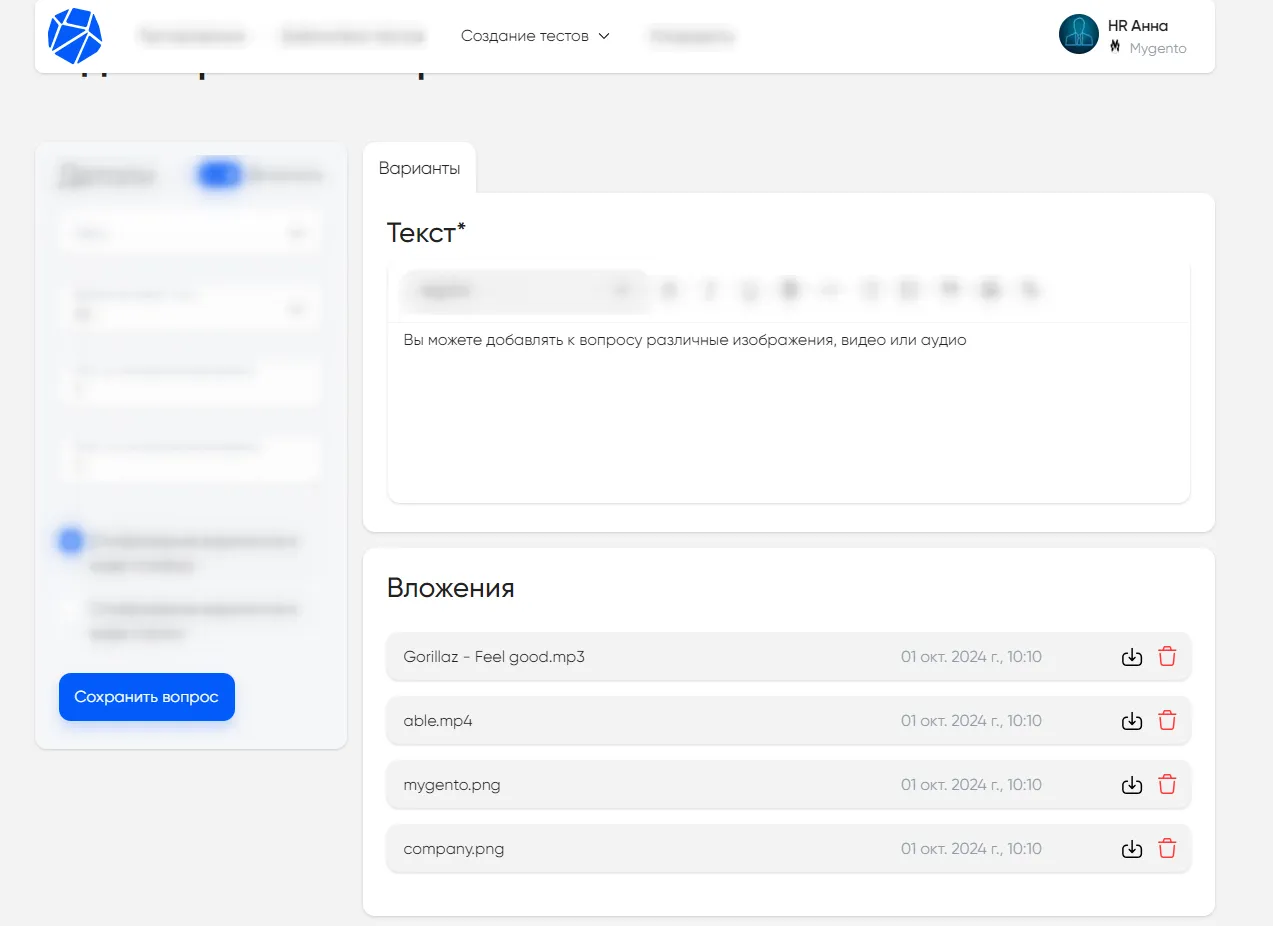The image size is (1273, 926).
Task: Enable the unchecked checkbox above Сохранить вопрос
Action: click(x=70, y=609)
